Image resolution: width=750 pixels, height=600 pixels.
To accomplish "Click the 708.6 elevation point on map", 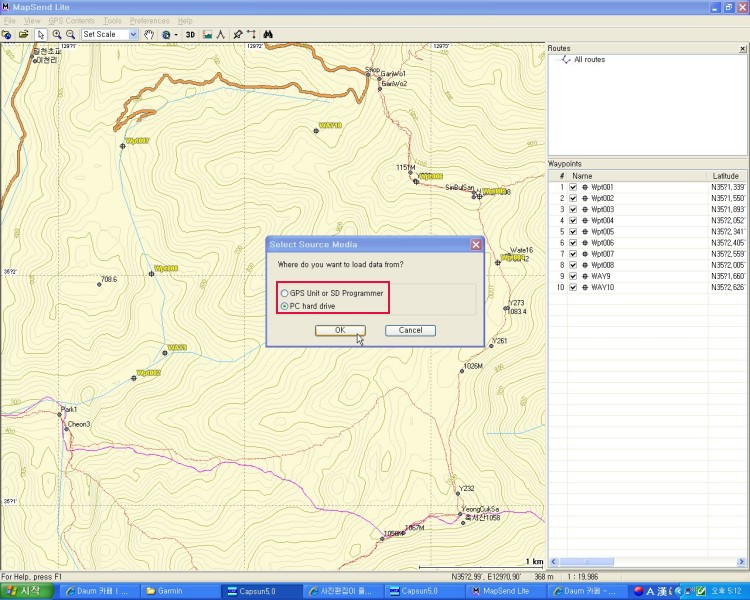I will 99,284.
